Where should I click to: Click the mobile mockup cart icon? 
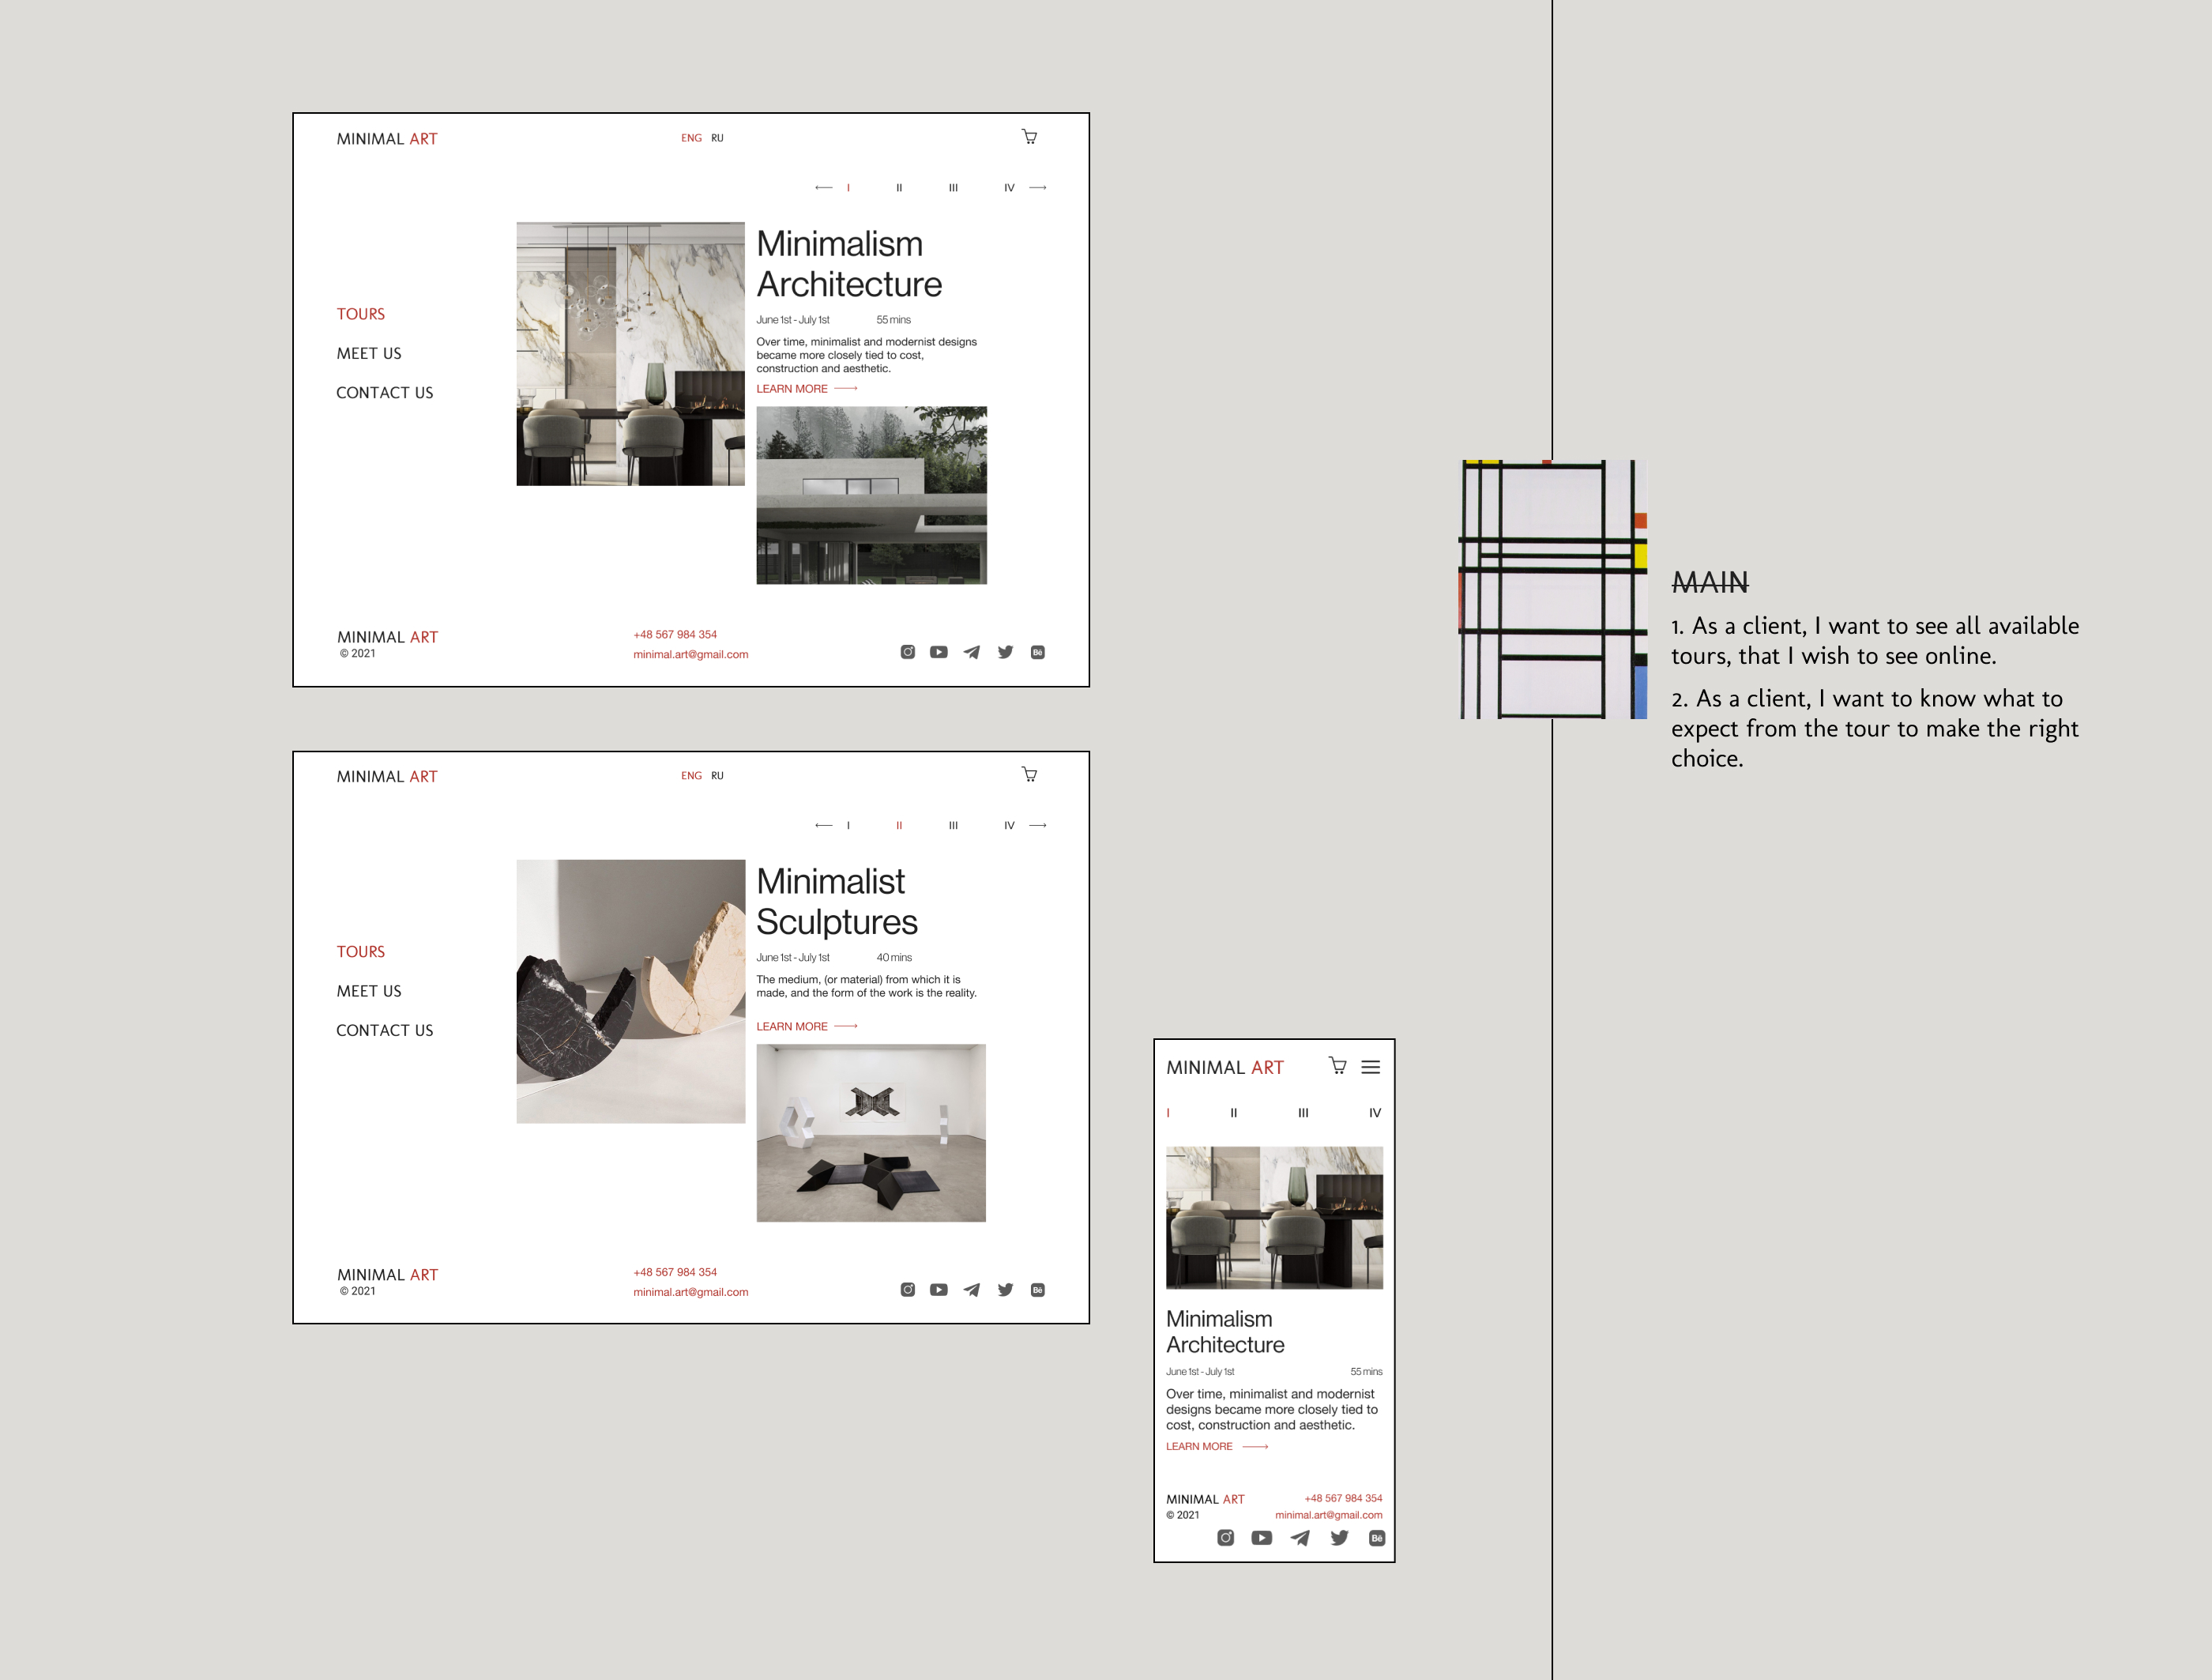click(x=1337, y=1066)
